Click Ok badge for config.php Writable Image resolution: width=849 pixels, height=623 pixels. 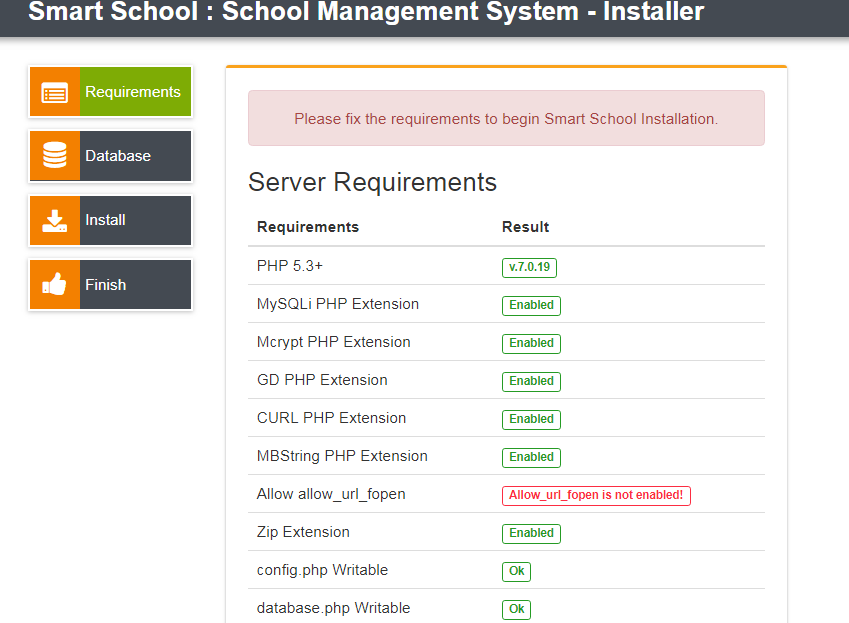pyautogui.click(x=516, y=571)
